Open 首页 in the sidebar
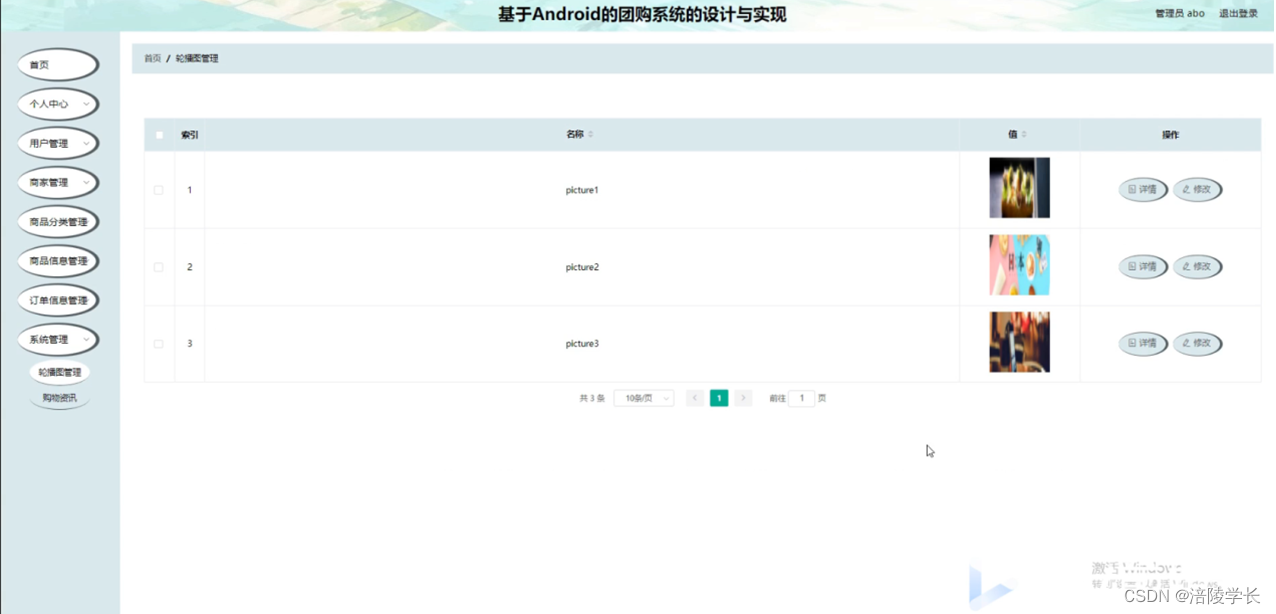 click(57, 65)
